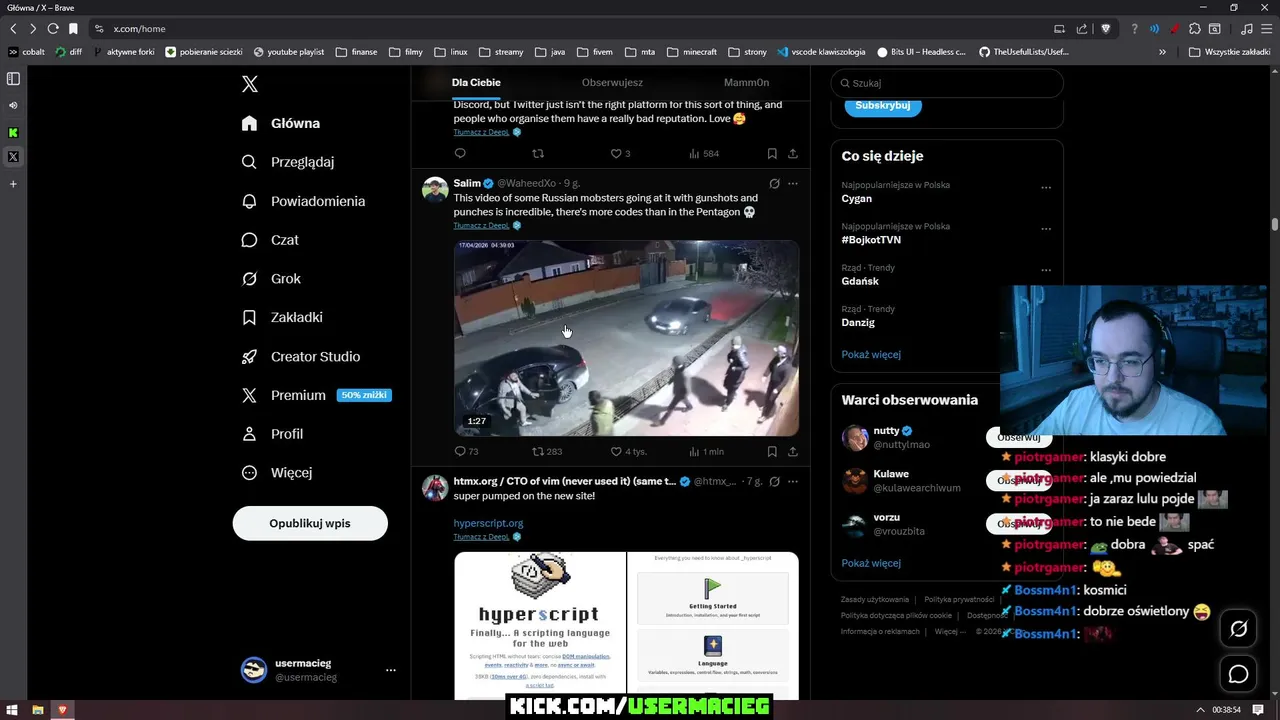The width and height of the screenshot is (1280, 720).
Task: Expand the Więcej navigation menu
Action: tap(278, 473)
